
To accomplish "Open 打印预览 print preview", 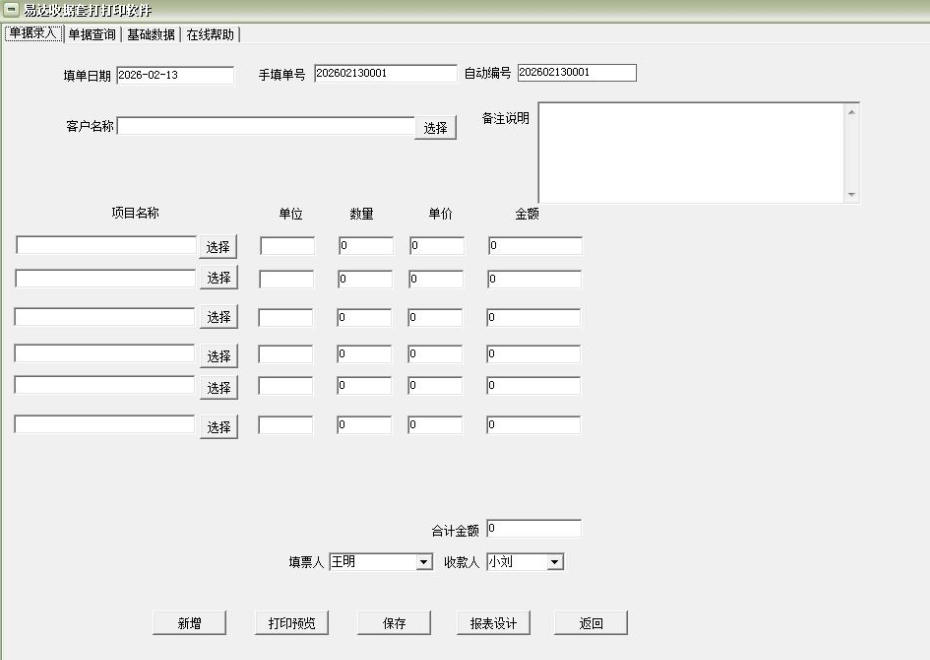I will (x=291, y=623).
